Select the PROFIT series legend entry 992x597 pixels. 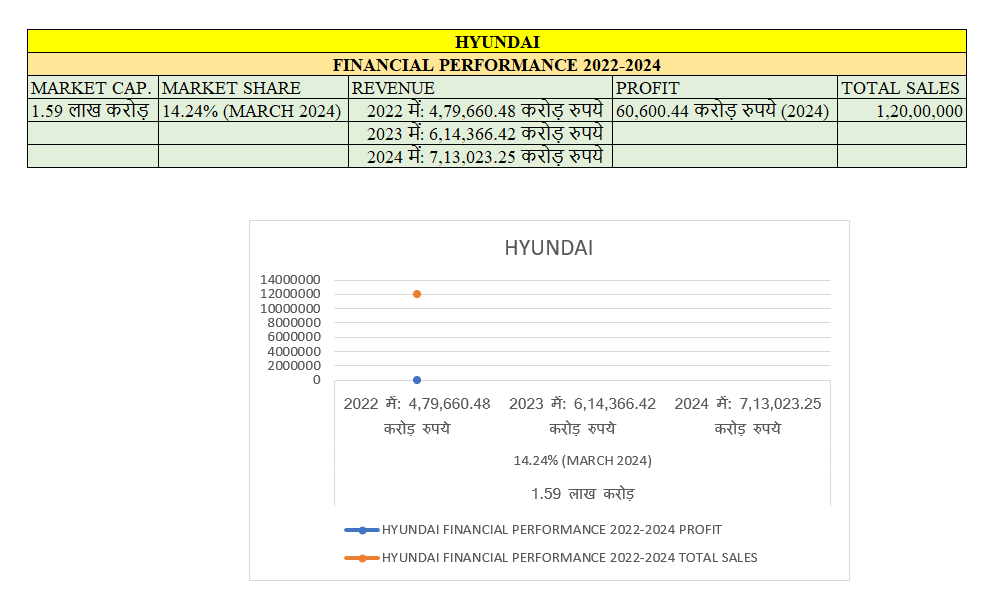click(533, 530)
